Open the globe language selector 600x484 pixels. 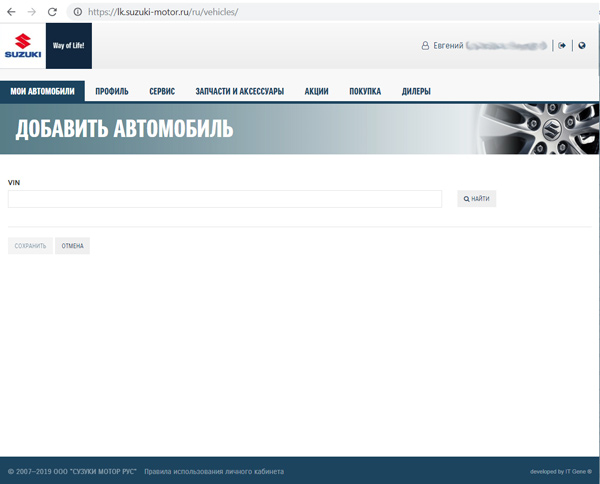[582, 45]
